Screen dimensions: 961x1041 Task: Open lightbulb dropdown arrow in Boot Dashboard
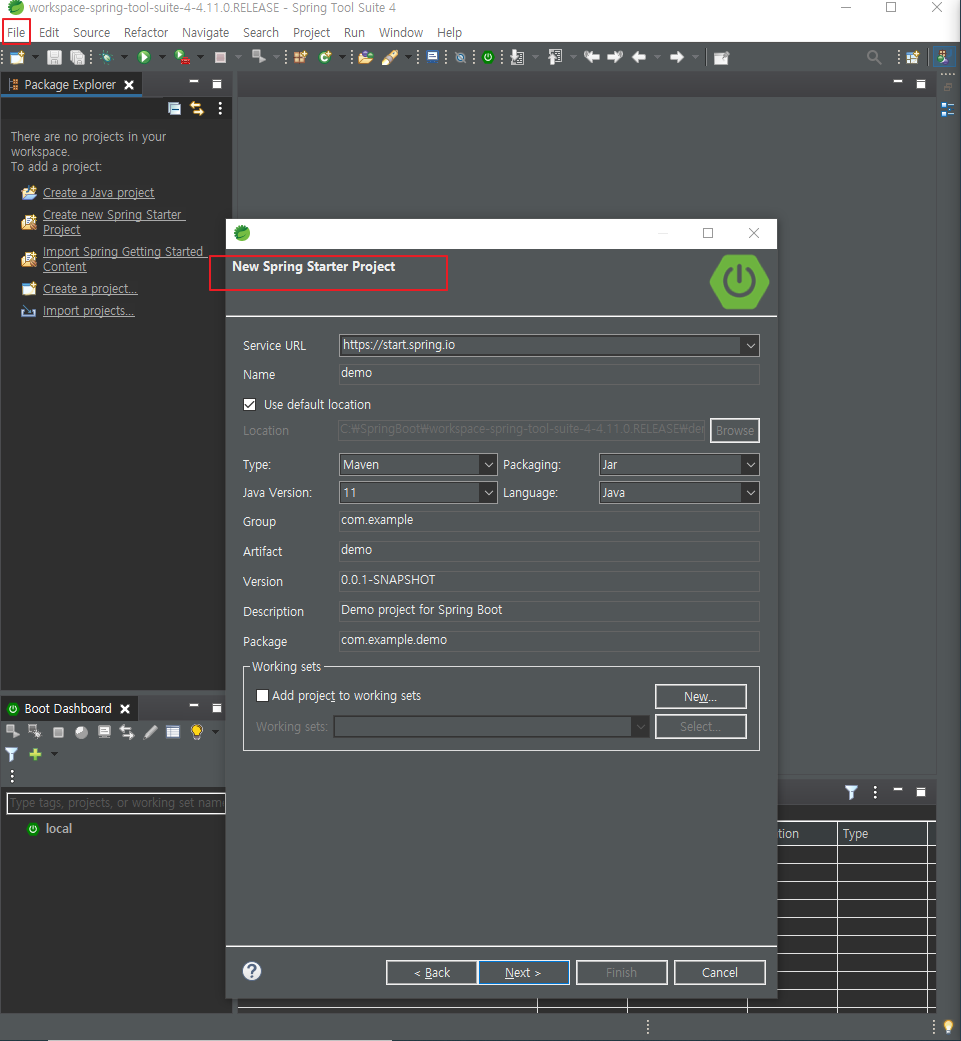pyautogui.click(x=215, y=732)
